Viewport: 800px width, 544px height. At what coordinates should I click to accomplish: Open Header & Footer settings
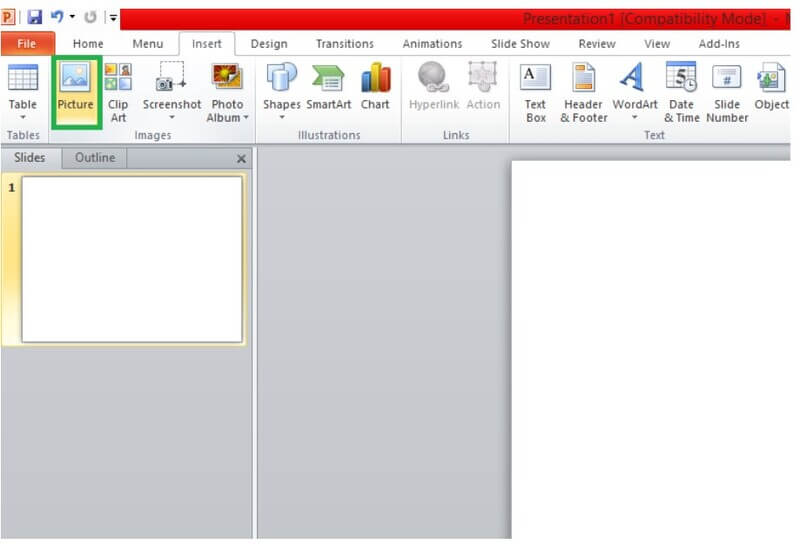584,92
